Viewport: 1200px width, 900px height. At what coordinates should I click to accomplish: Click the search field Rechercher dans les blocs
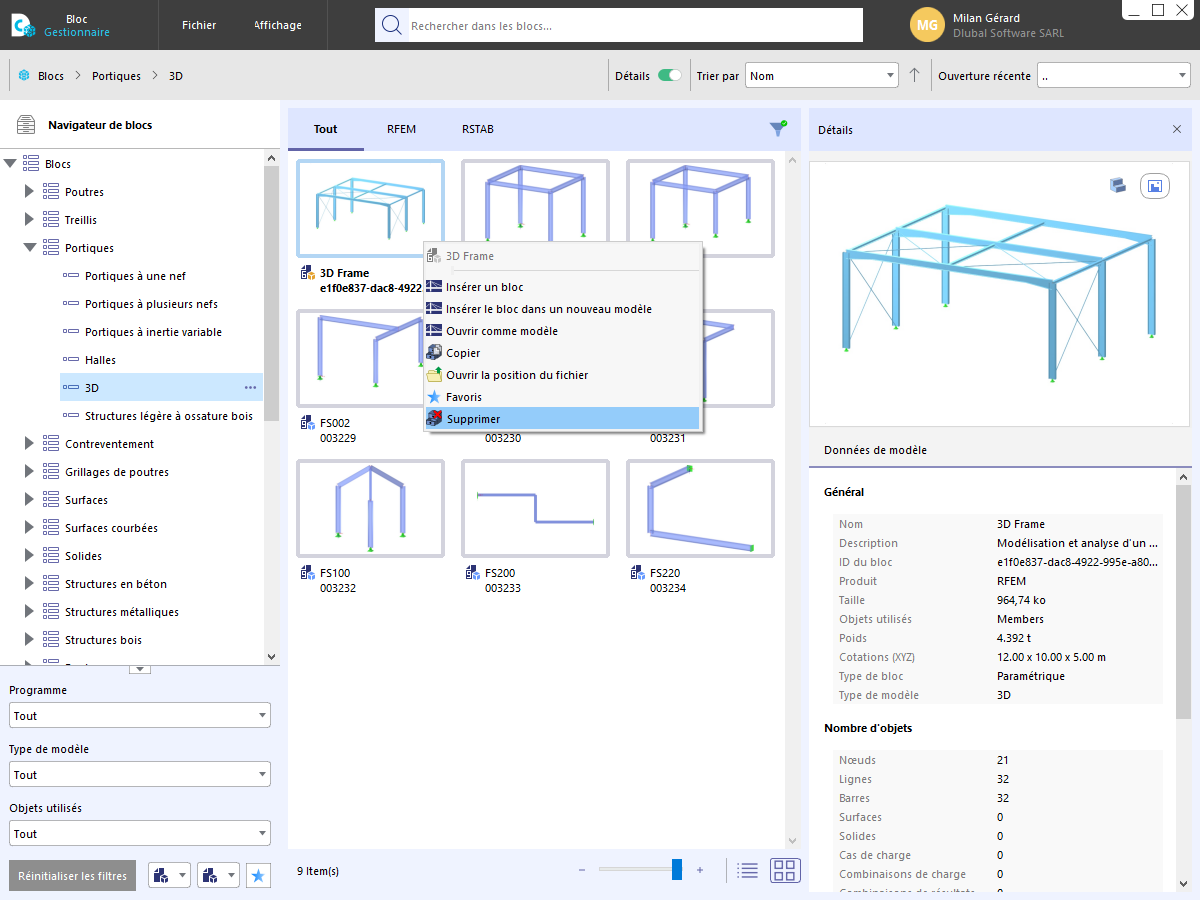[634, 25]
